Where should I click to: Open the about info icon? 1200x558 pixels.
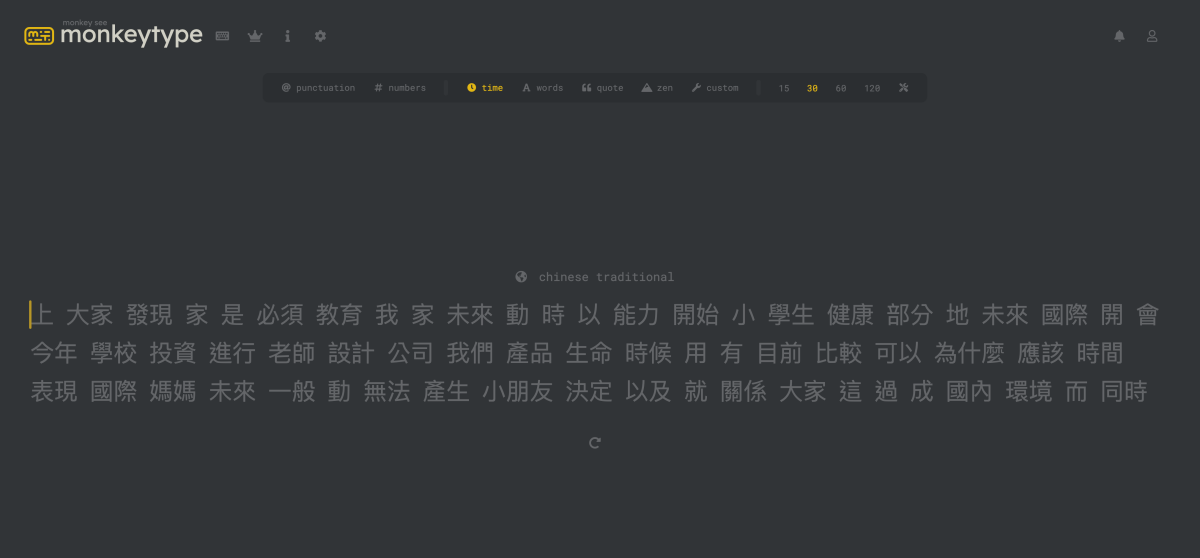point(288,36)
